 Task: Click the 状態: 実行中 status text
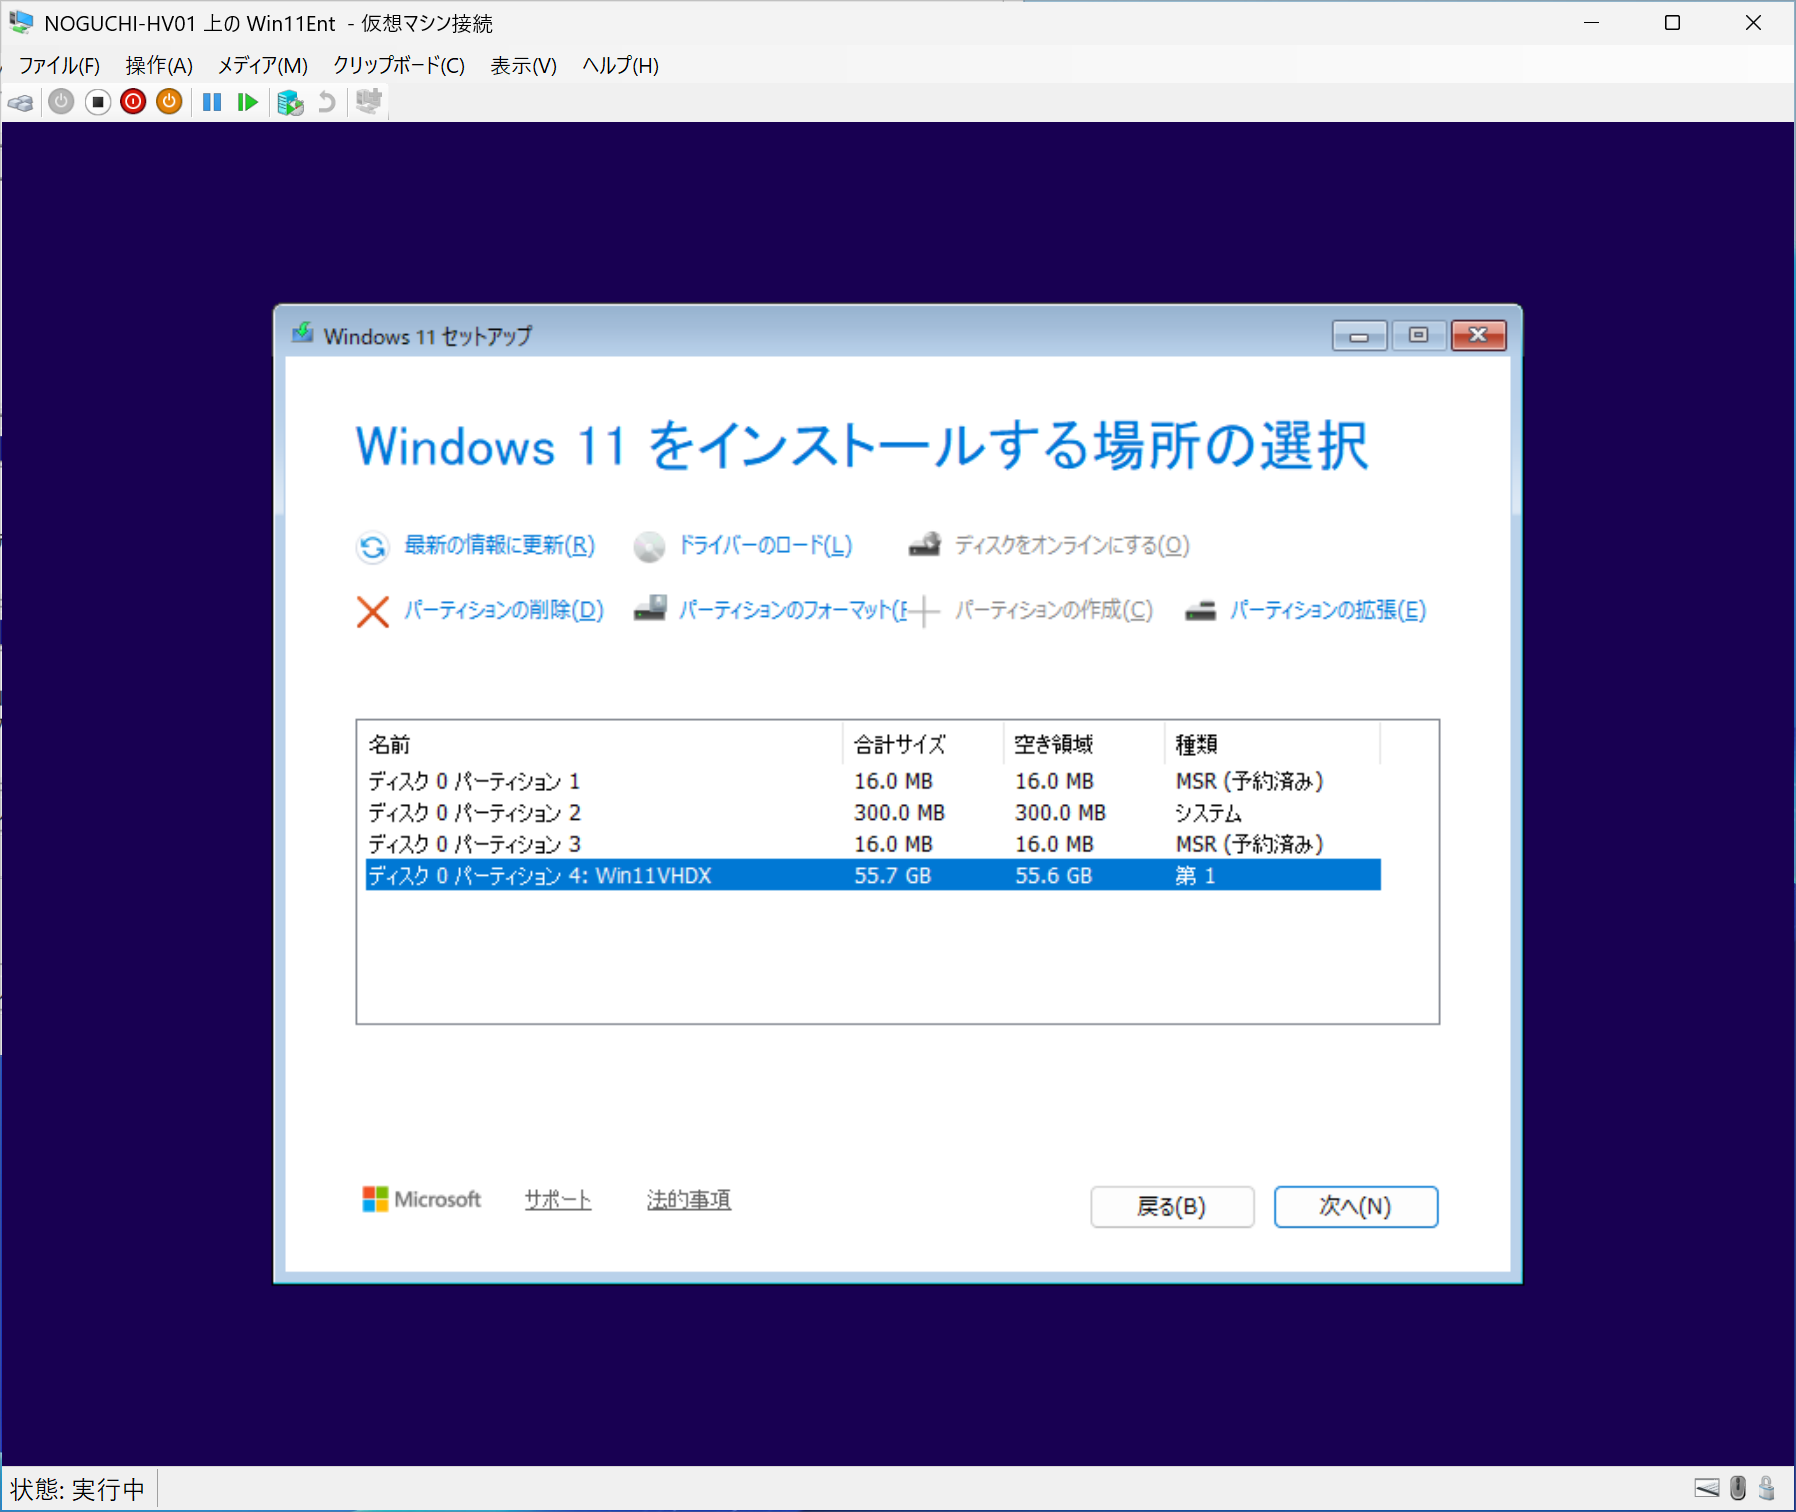pos(78,1489)
